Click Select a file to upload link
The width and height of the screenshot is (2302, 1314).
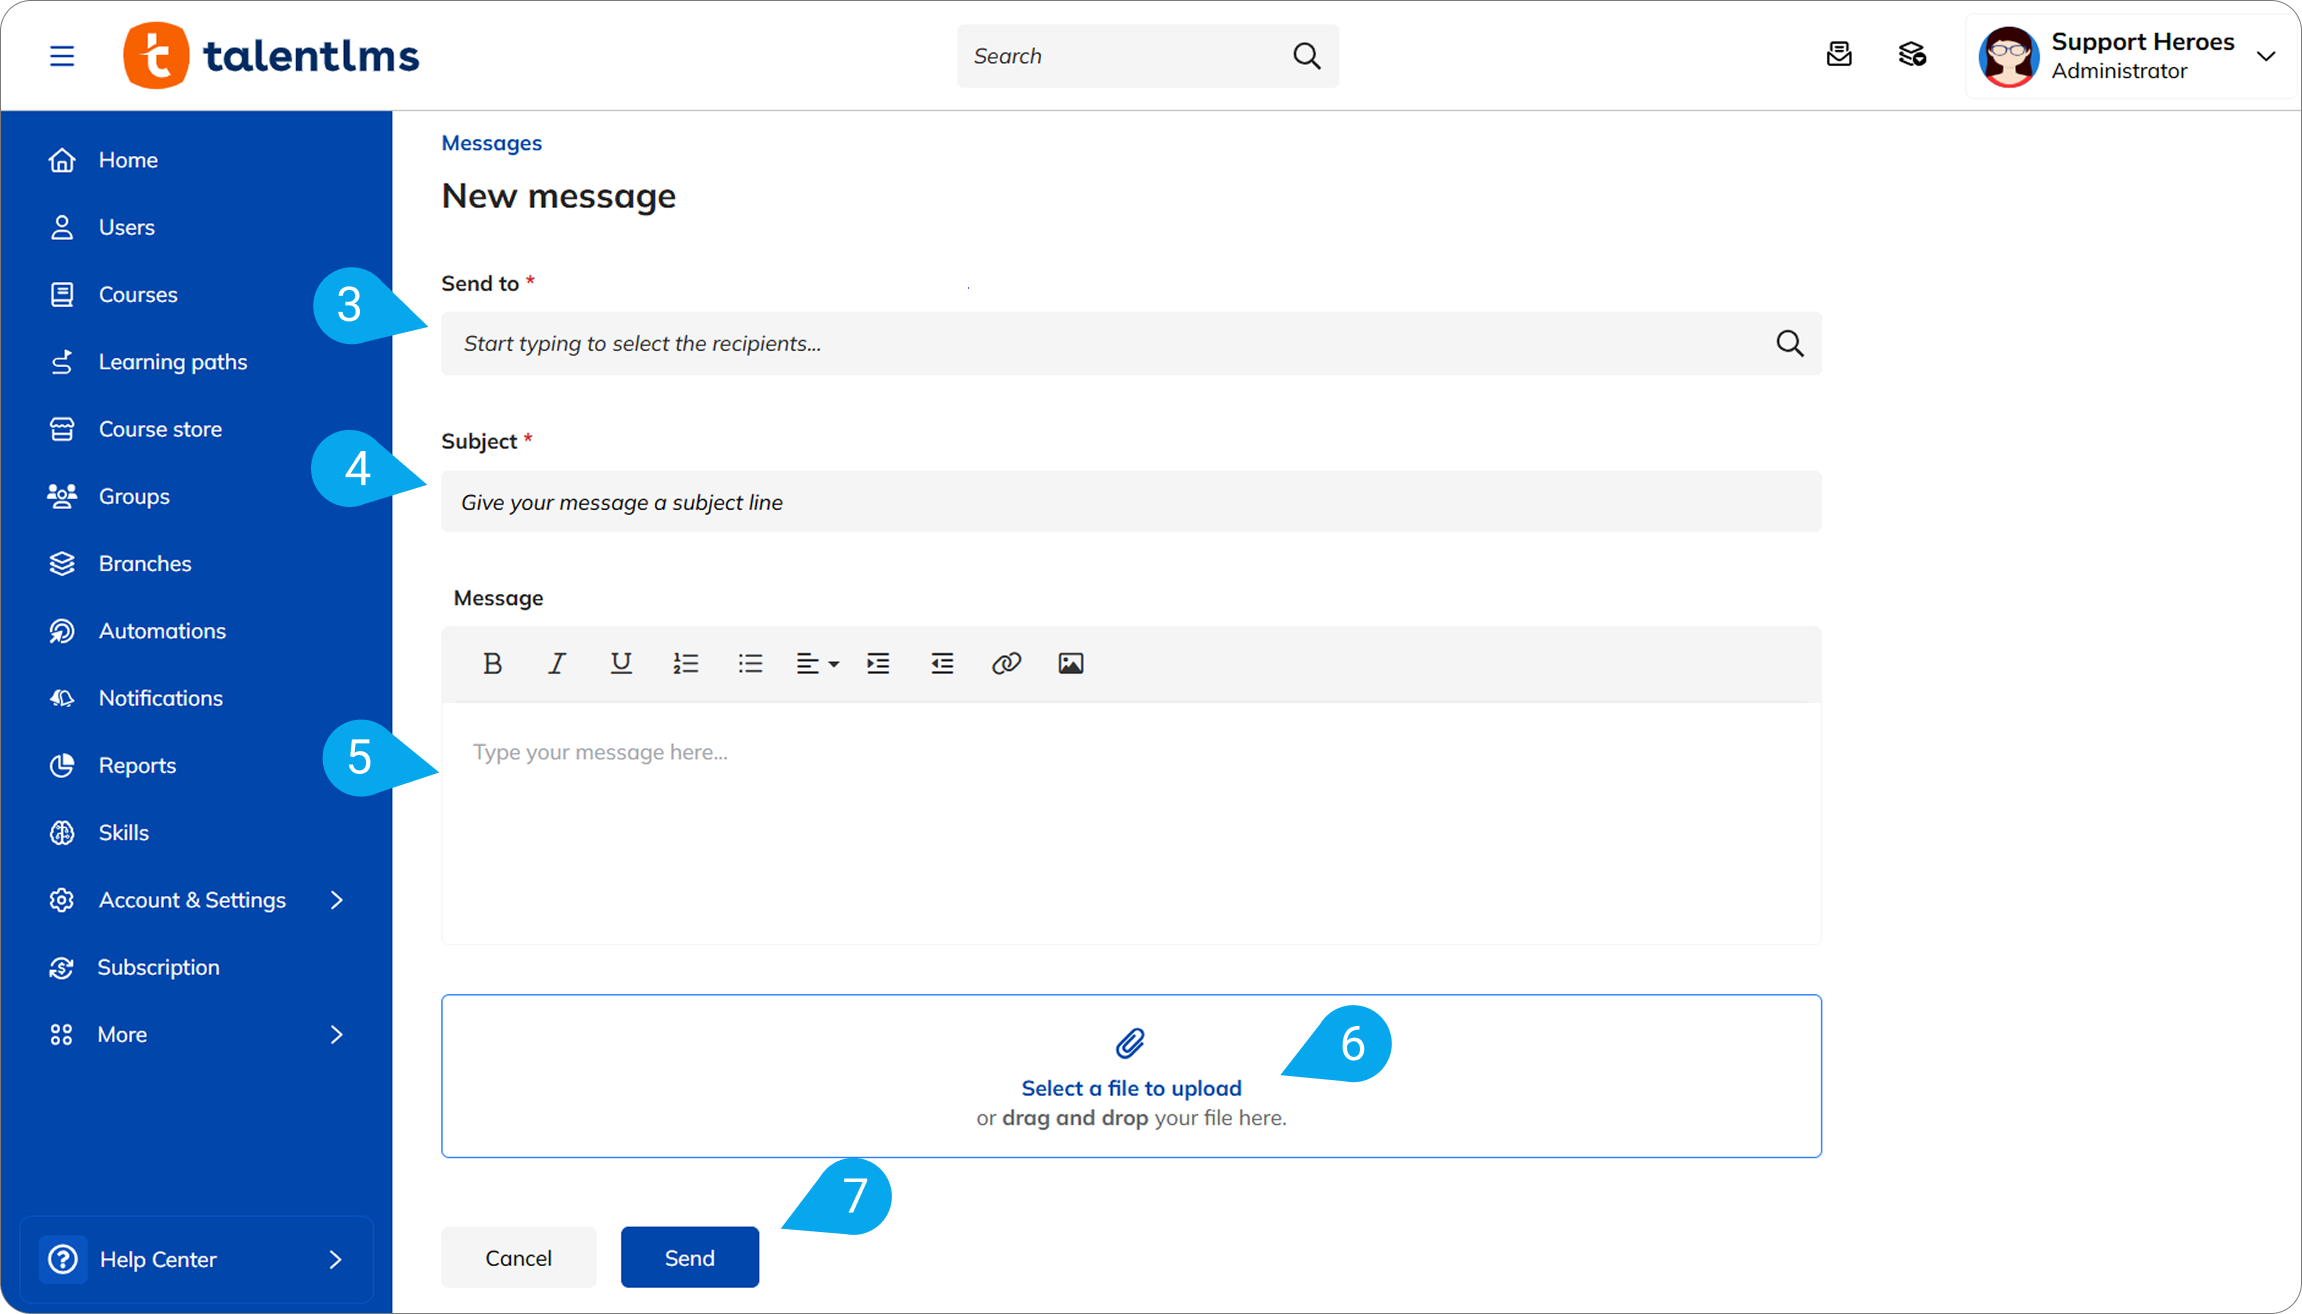click(1131, 1088)
